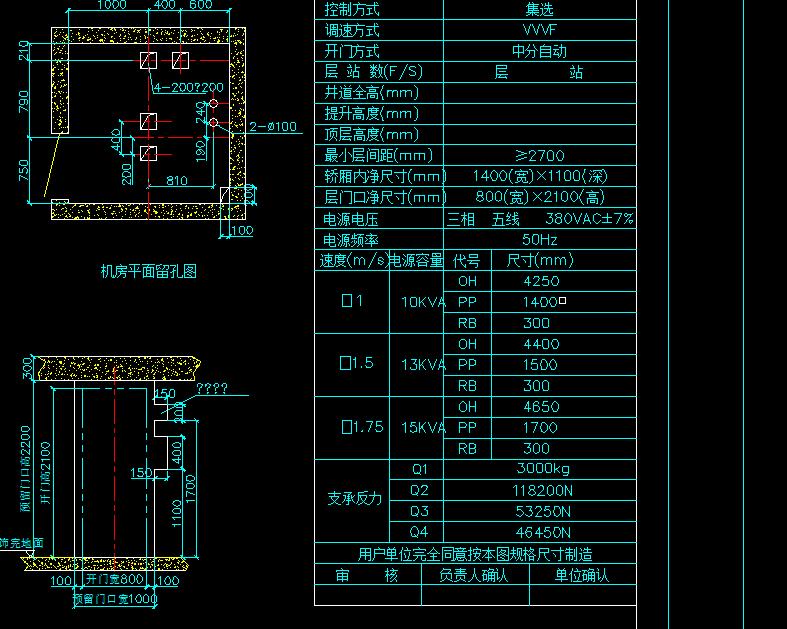Click the 50Hz value
787x629 pixels.
540,239
